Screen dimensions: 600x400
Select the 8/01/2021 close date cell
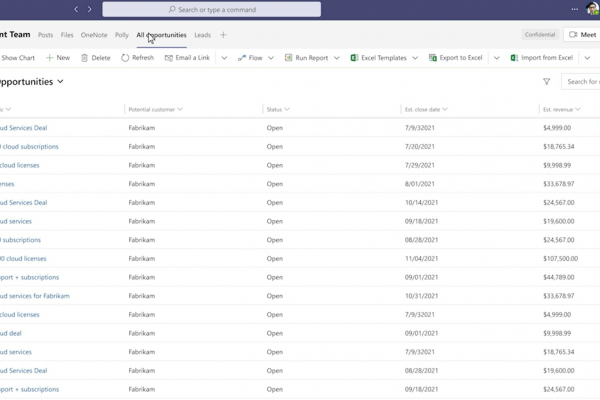(420, 184)
